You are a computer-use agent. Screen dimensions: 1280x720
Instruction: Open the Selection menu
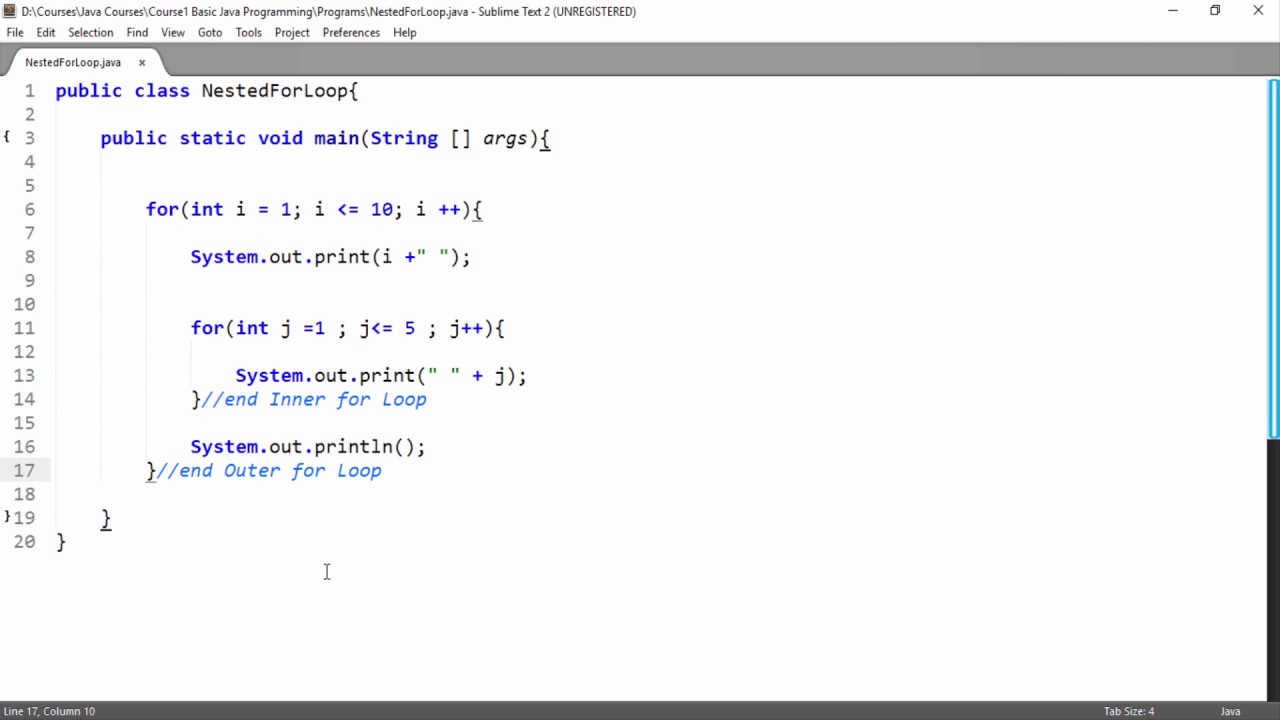pos(90,32)
